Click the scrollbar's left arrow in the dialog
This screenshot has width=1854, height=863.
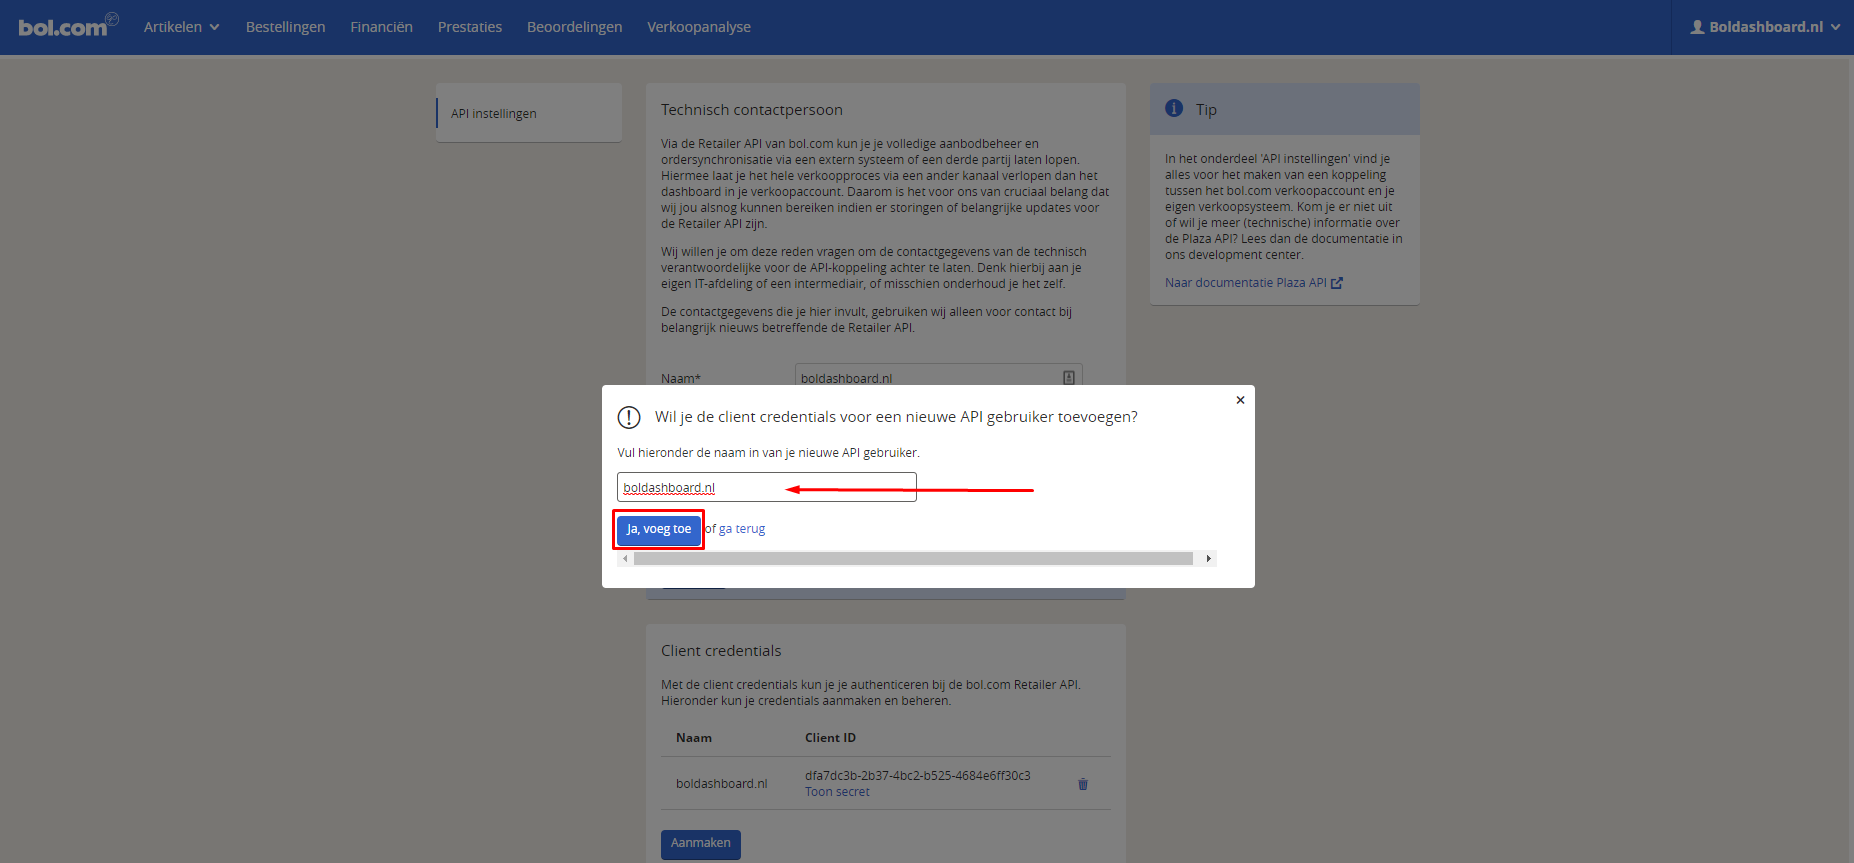point(625,559)
